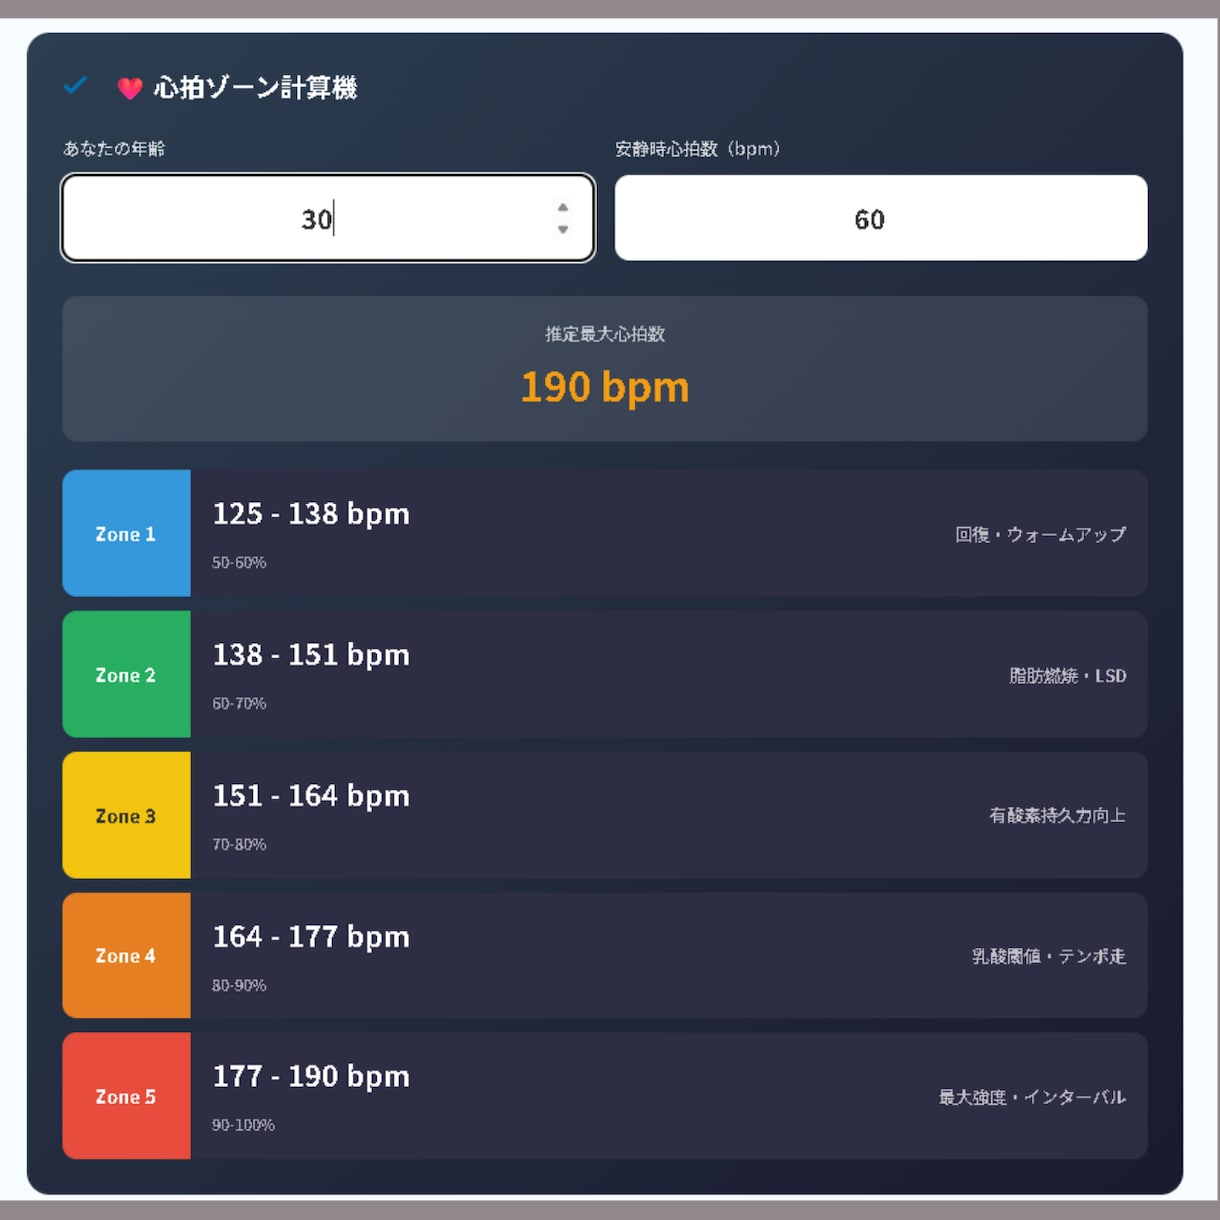
Task: Click the 有酸素持久力向上 description
Action: [1057, 815]
